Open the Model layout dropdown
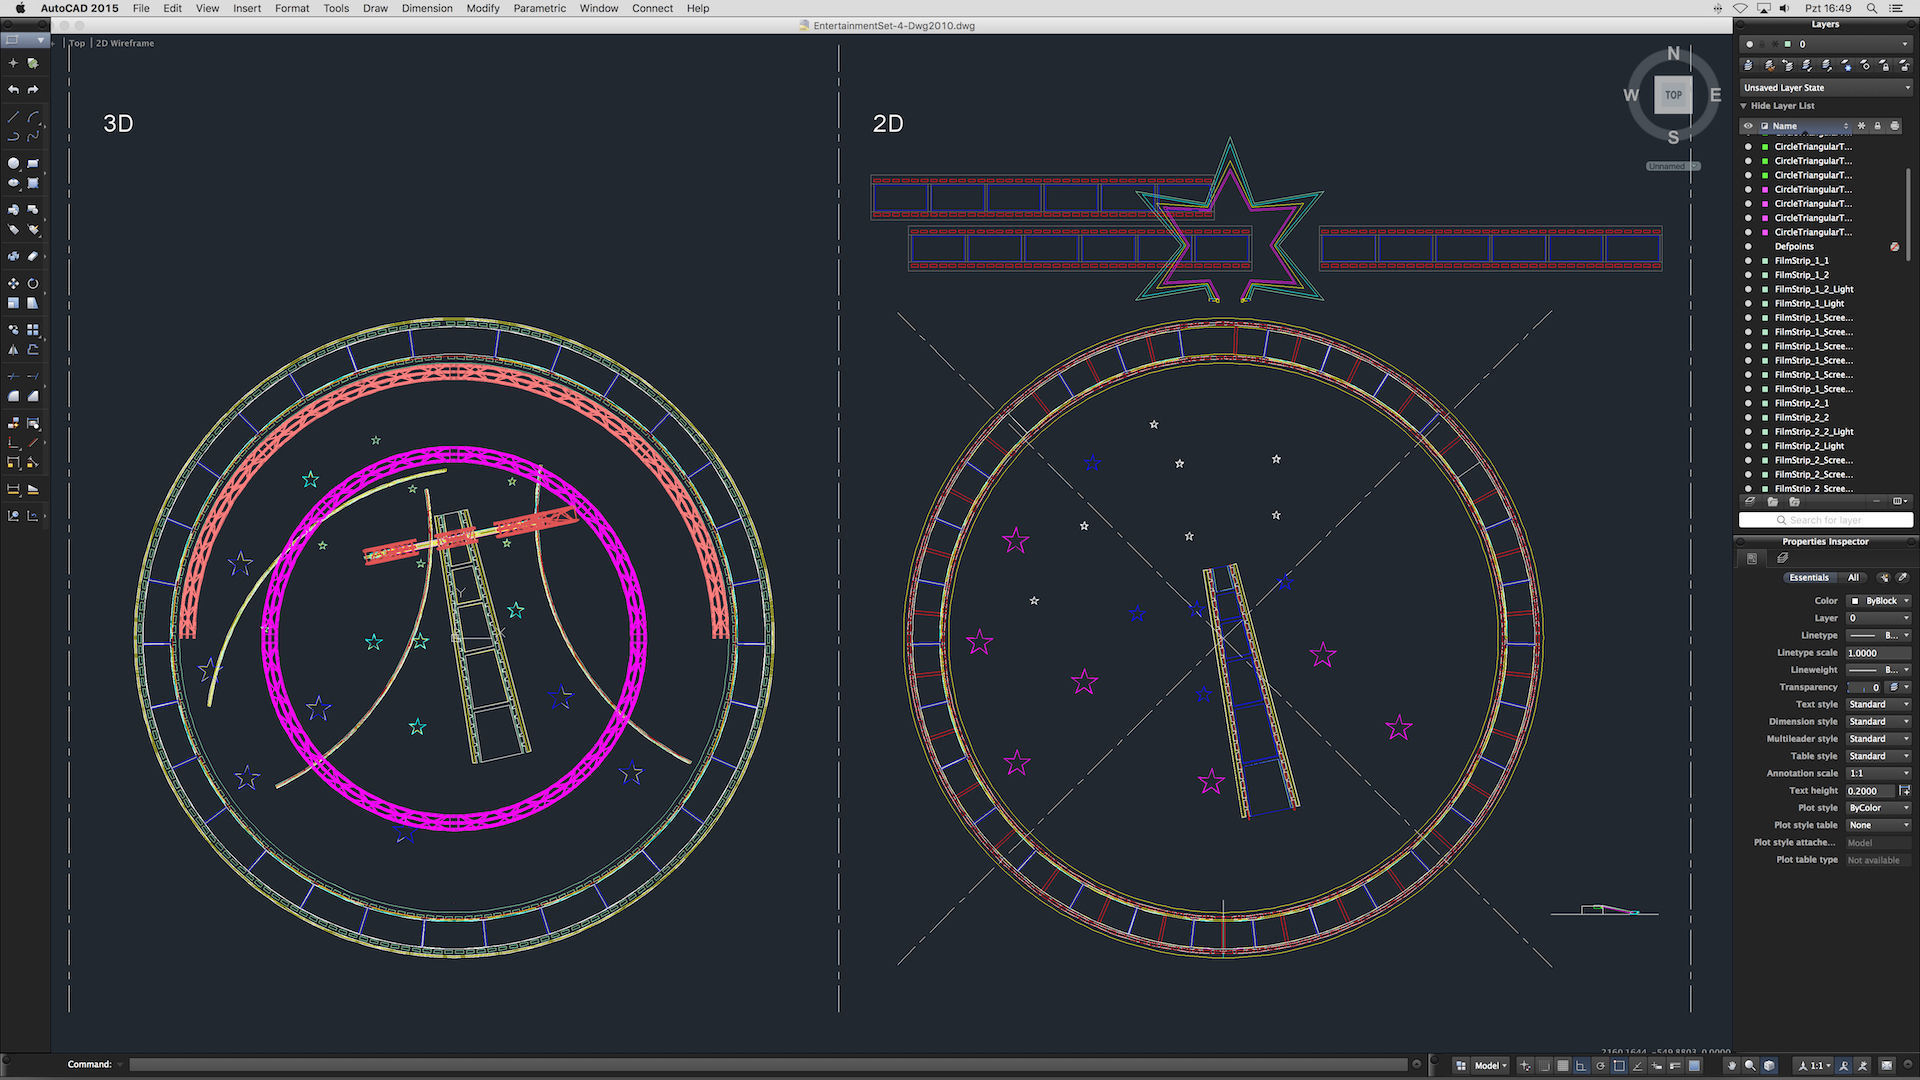 coord(1490,1066)
